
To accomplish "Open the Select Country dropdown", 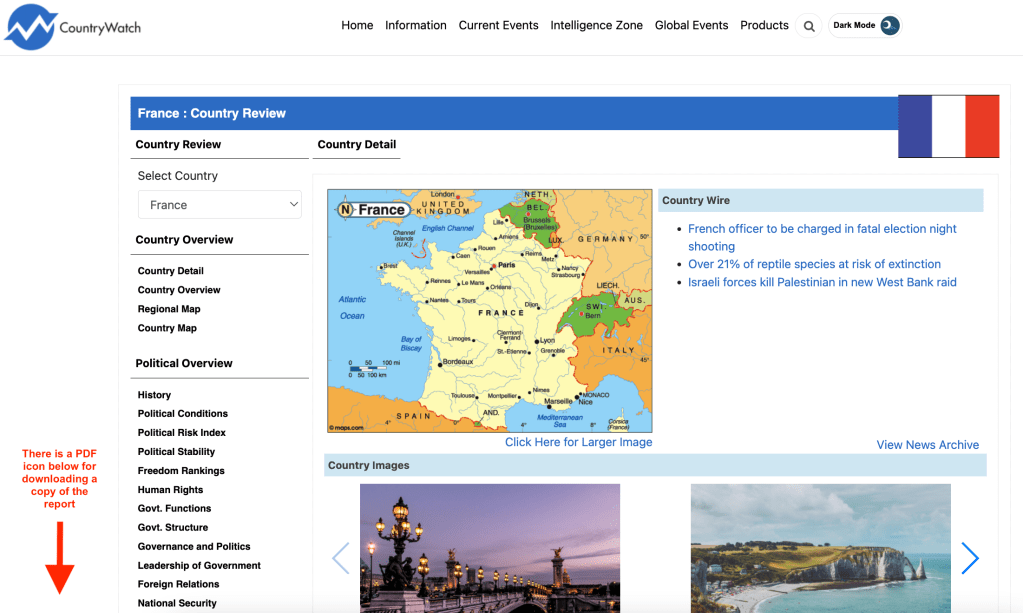I will (219, 204).
